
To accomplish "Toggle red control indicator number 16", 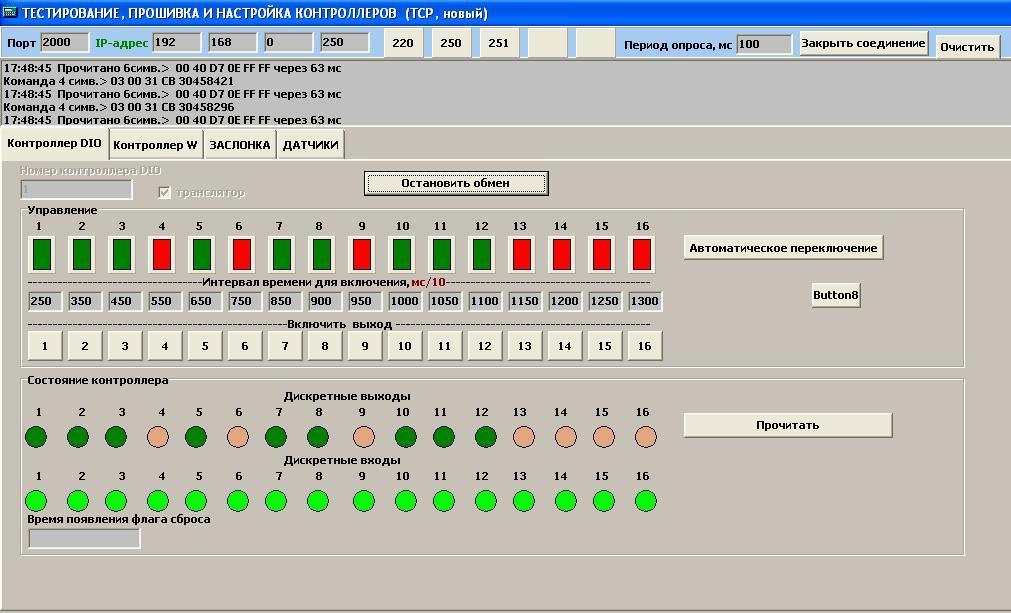I will [x=642, y=255].
